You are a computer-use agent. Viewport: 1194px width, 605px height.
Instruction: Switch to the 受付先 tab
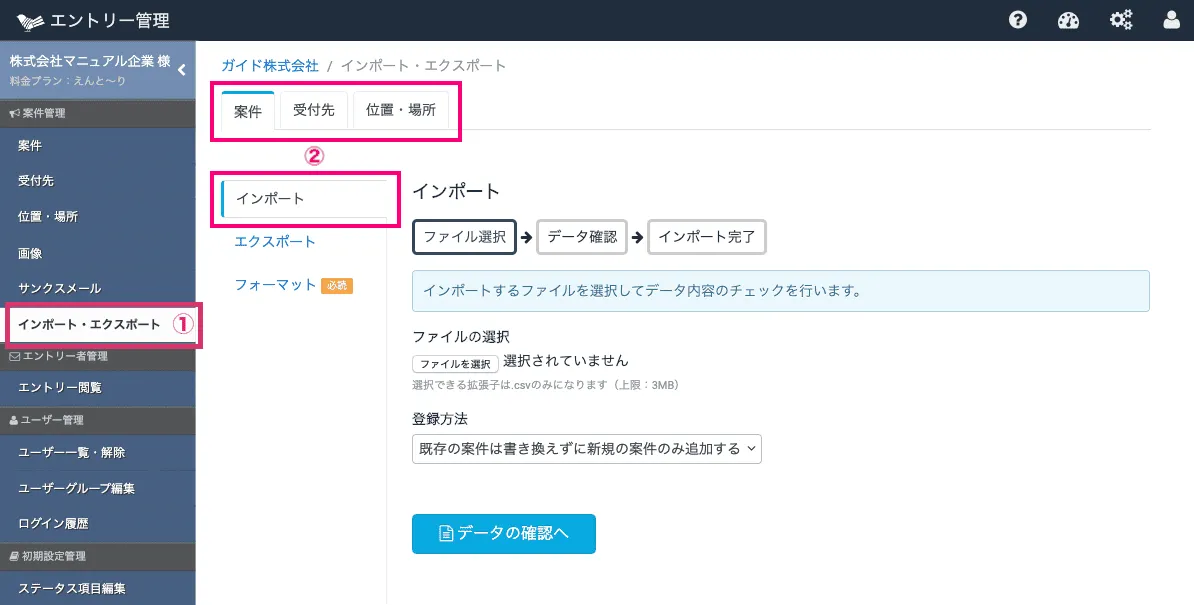coord(314,111)
